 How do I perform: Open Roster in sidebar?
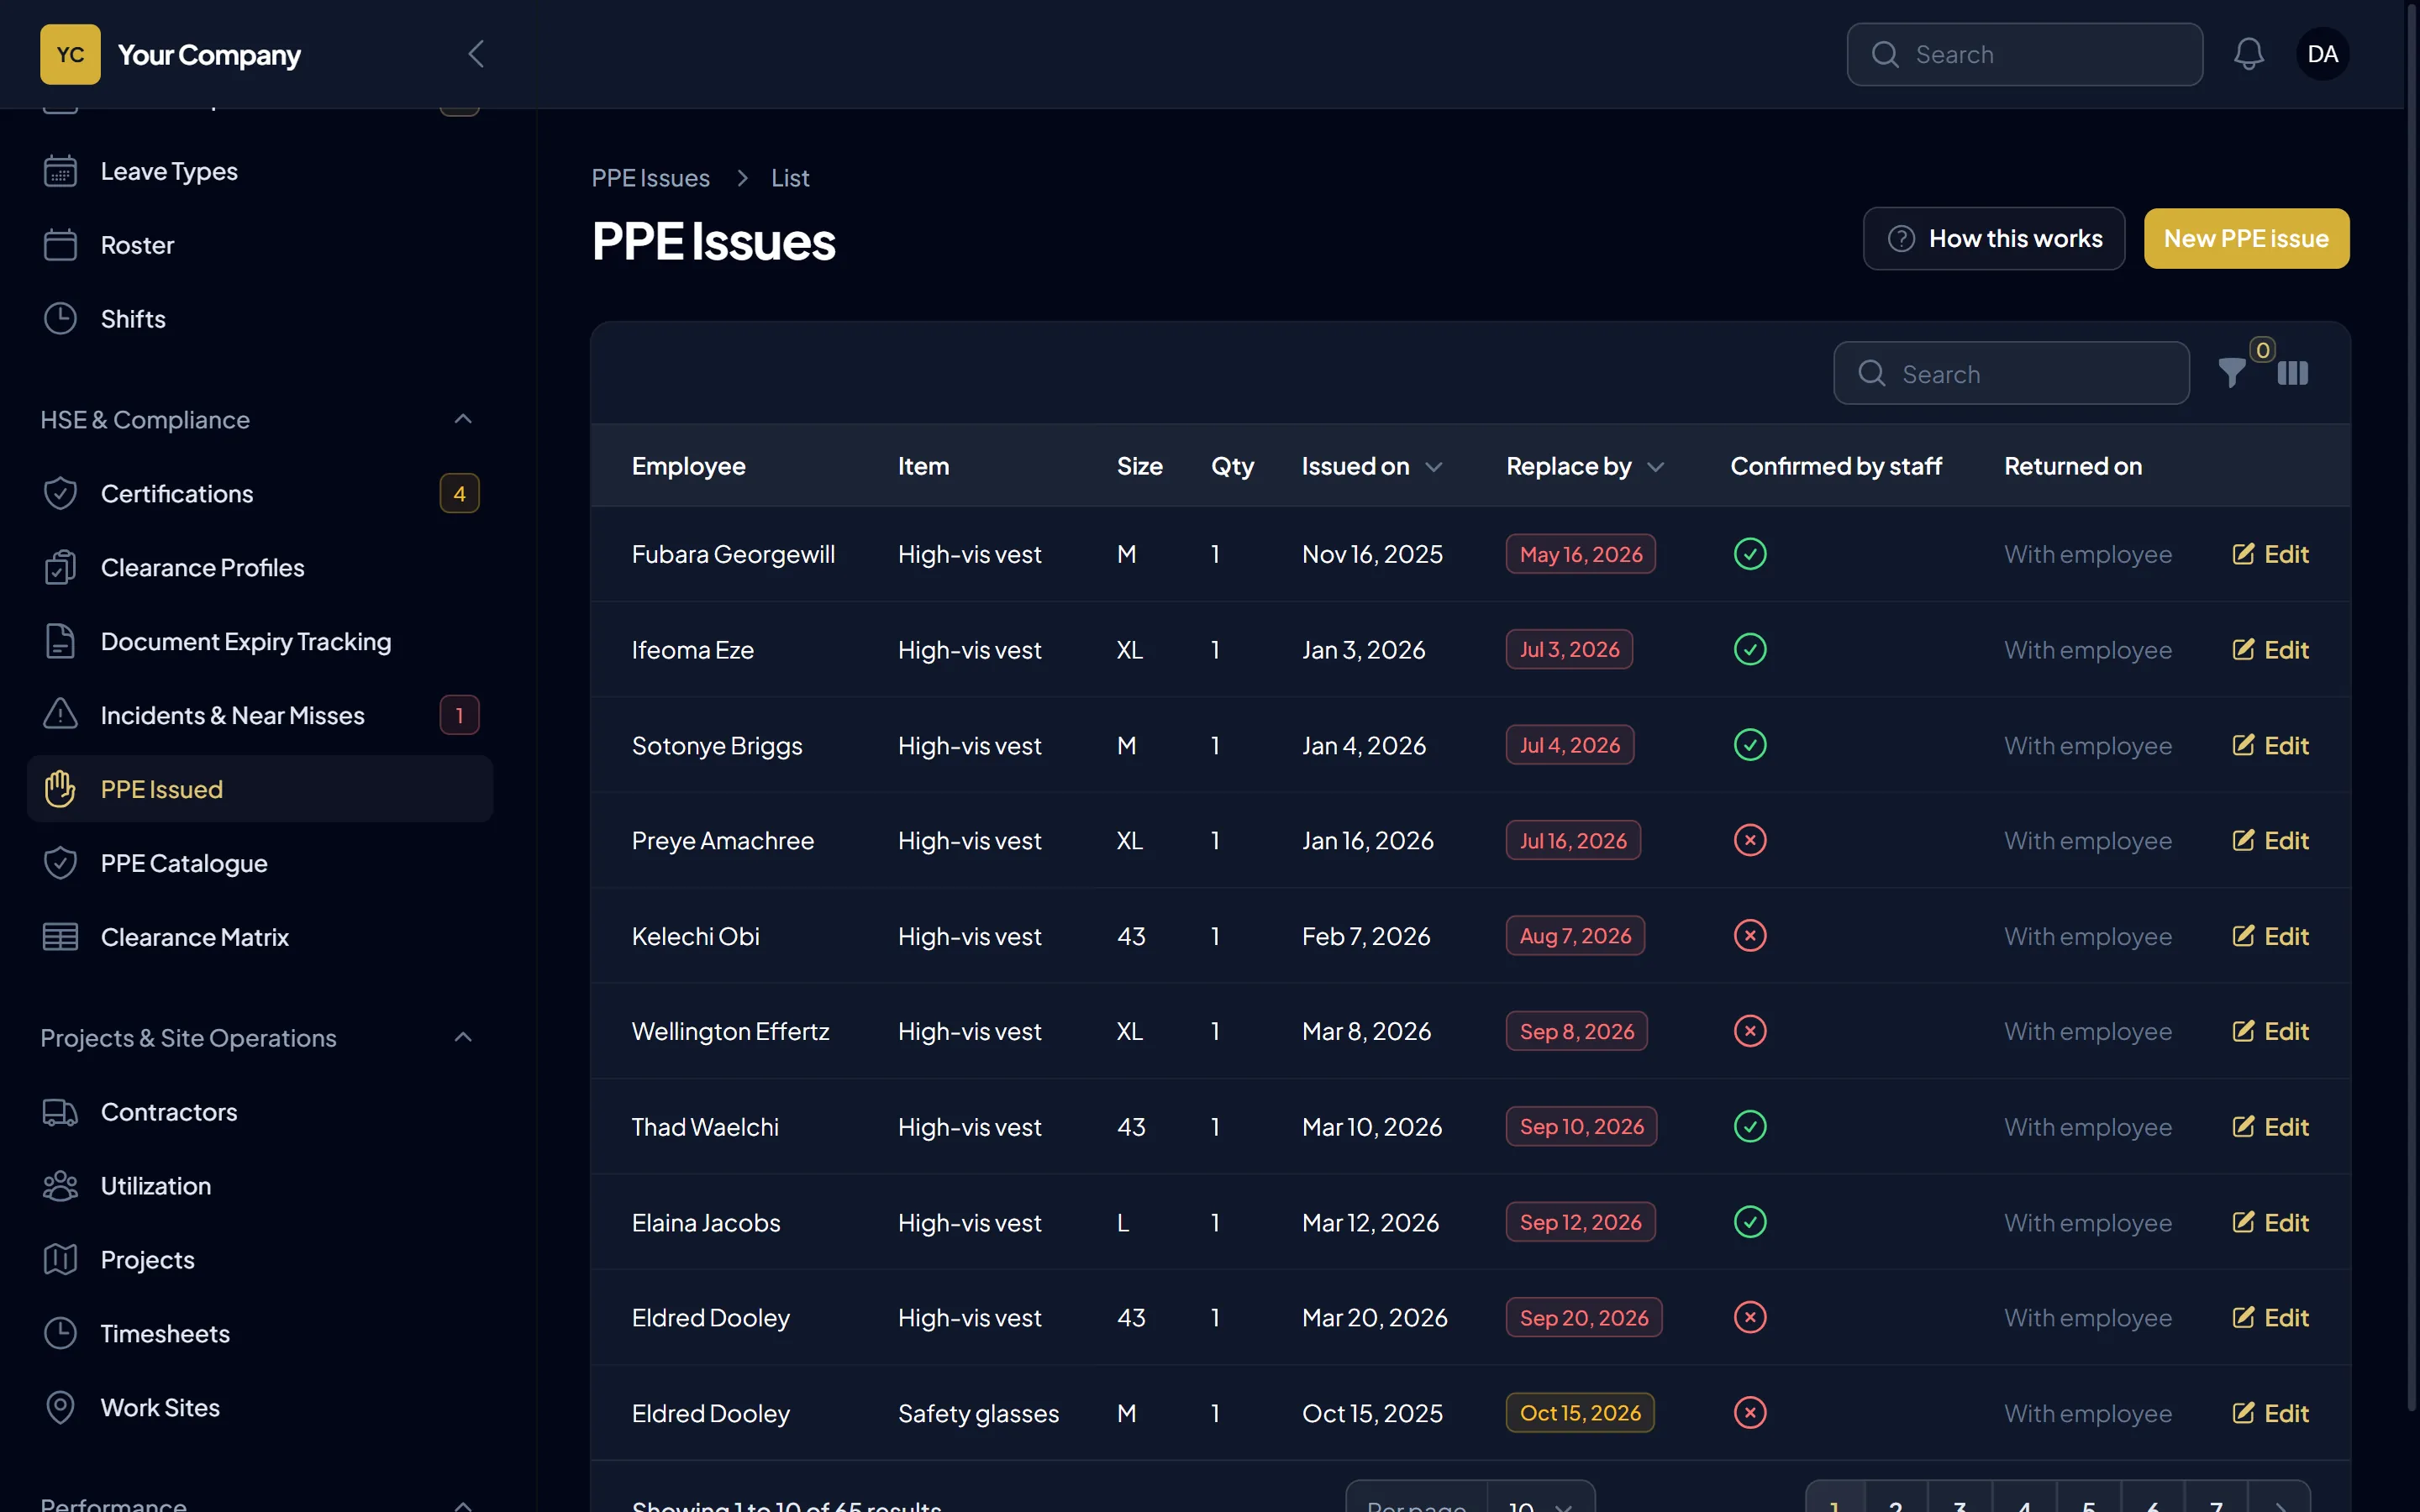260,245
